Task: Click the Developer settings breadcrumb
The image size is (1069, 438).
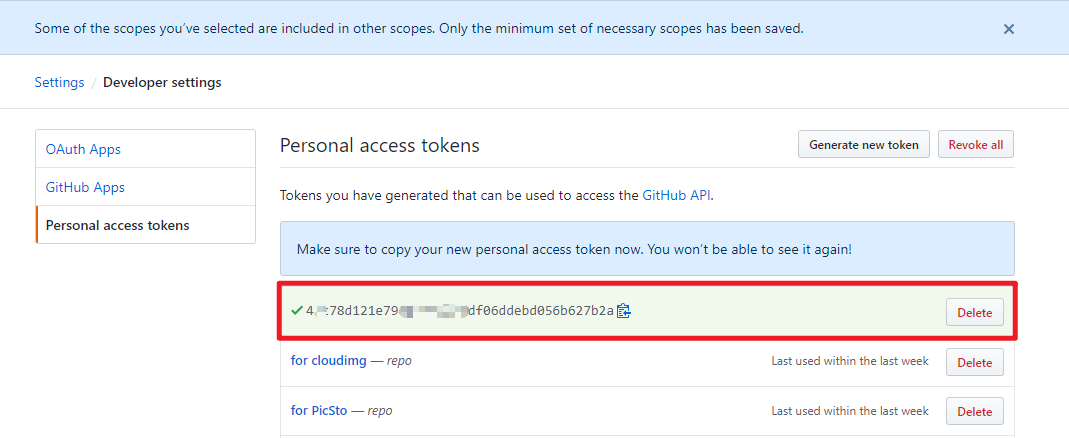Action: (162, 83)
